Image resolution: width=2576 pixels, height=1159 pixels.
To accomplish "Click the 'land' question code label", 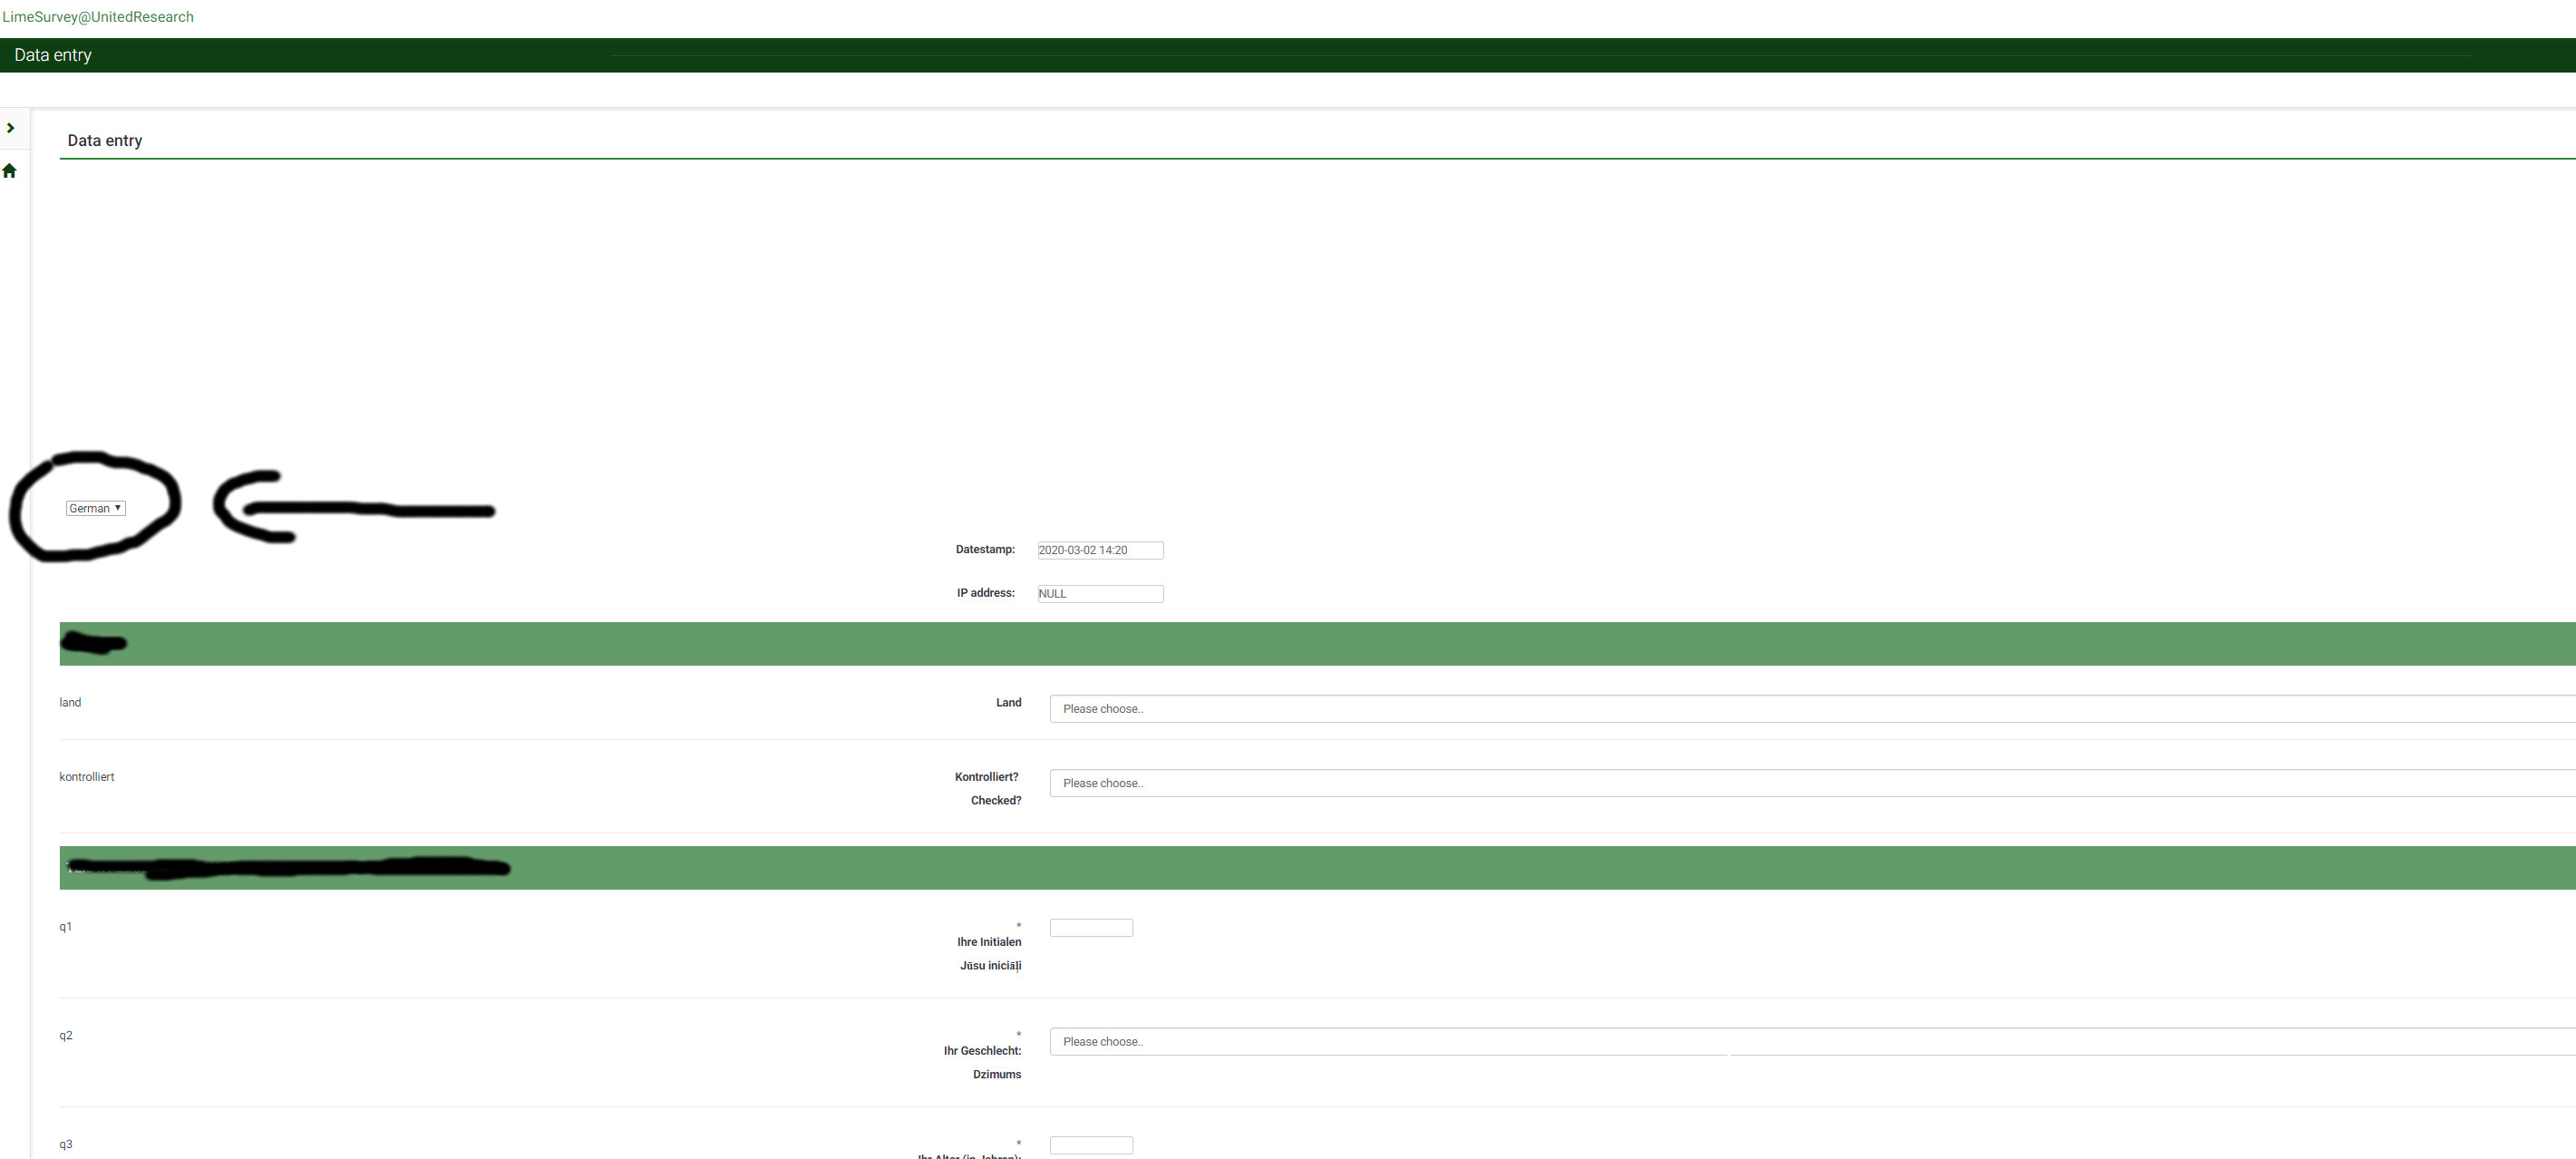I will click(x=70, y=703).
